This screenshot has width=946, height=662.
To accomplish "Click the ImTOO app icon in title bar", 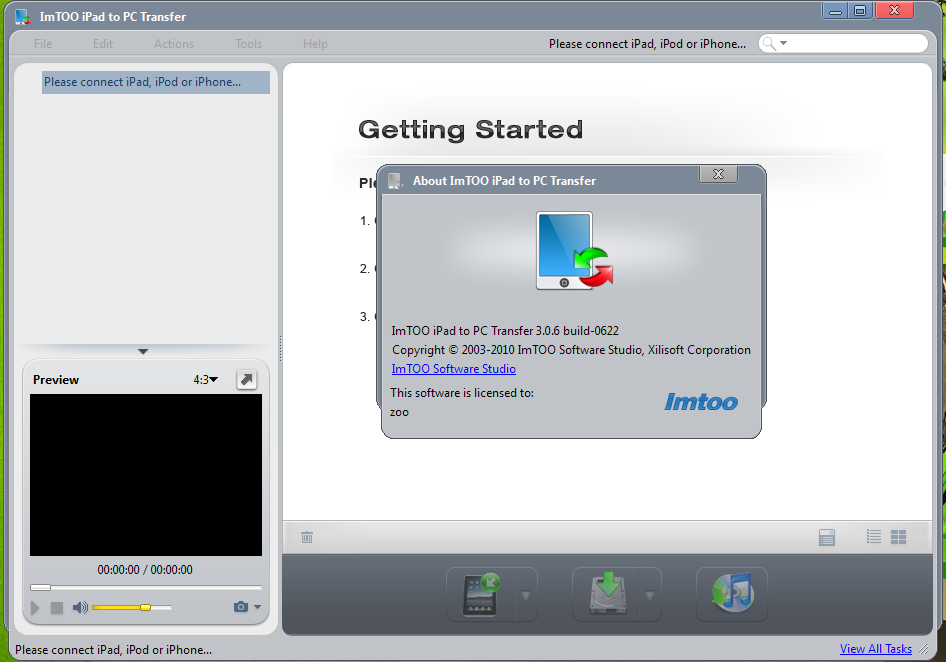I will [23, 17].
